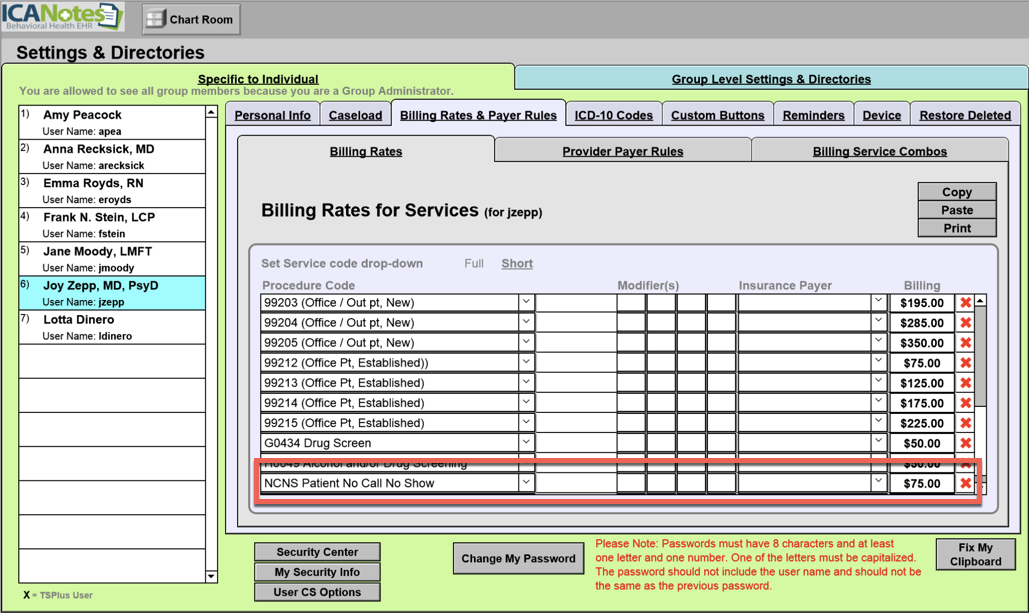Click the ICANotes logo
Screen dimensions: 1029x613
point(62,17)
